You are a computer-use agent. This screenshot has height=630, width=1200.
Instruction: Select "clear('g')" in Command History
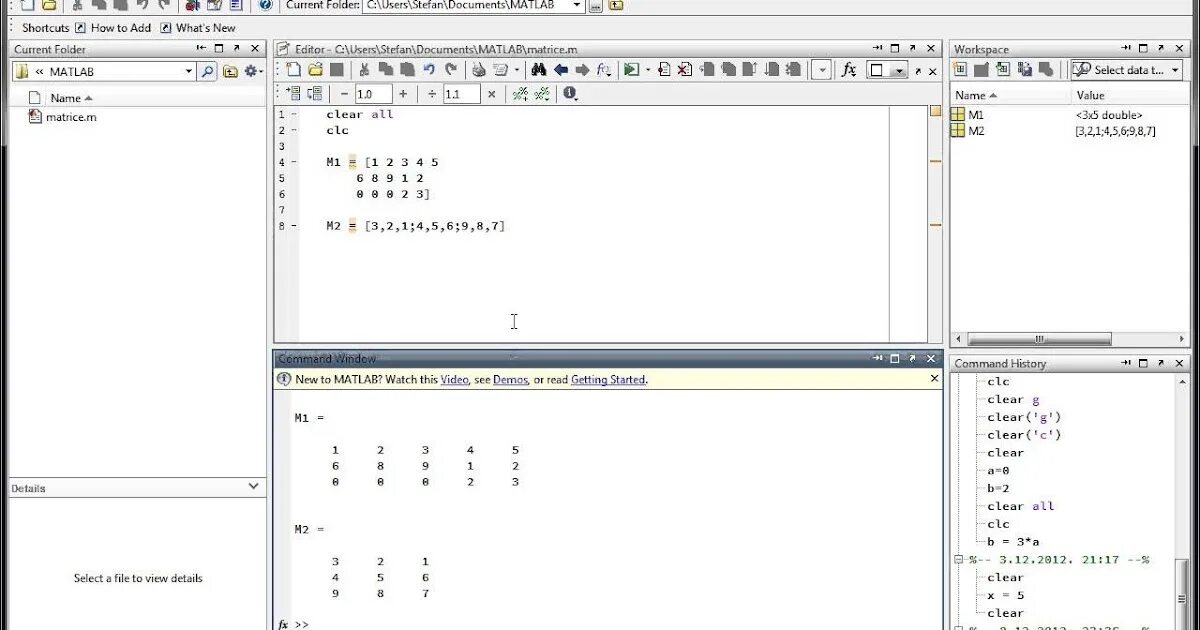pyautogui.click(x=1024, y=417)
